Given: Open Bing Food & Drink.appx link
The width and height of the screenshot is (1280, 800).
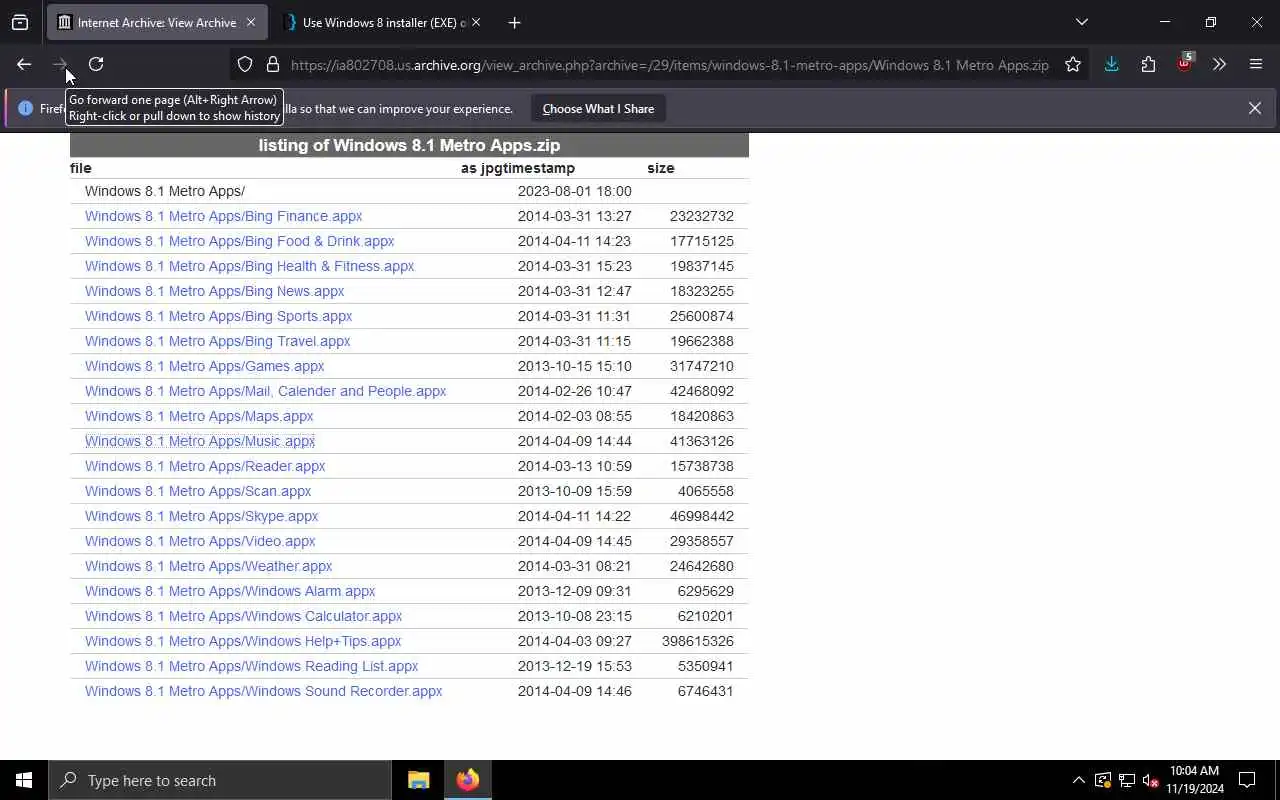Looking at the screenshot, I should tap(239, 241).
